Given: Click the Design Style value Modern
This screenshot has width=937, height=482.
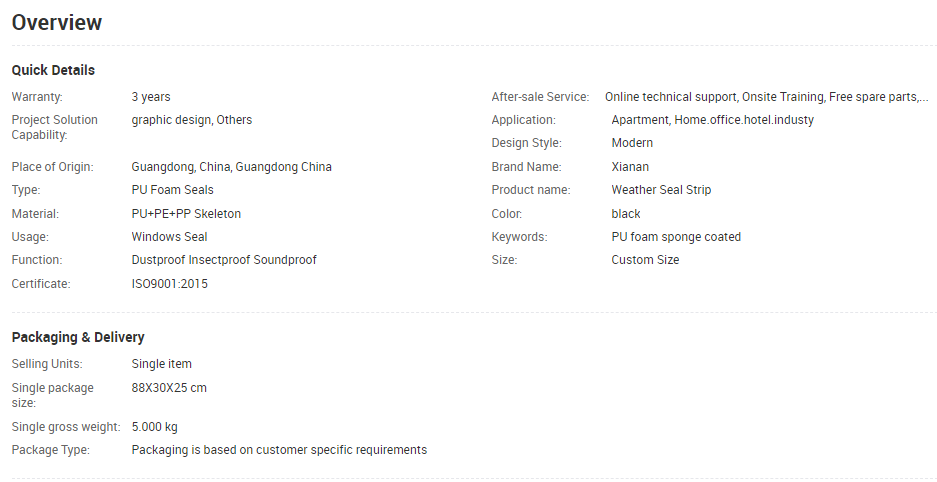Looking at the screenshot, I should pos(632,143).
